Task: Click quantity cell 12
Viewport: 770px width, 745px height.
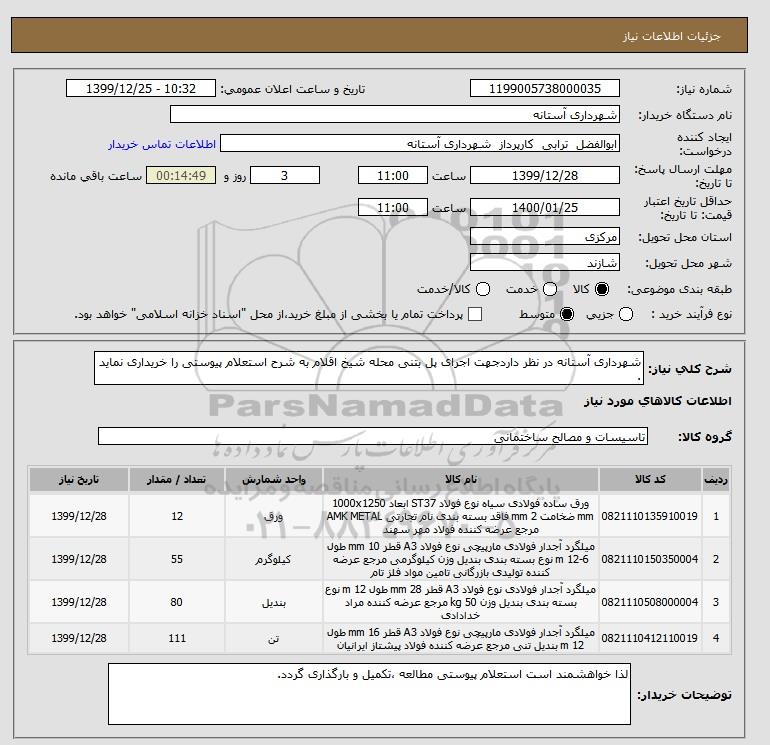Action: pos(177,516)
